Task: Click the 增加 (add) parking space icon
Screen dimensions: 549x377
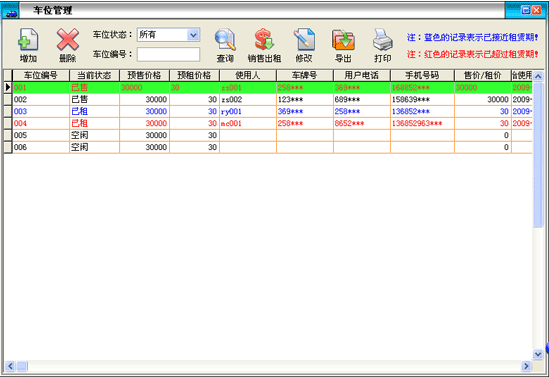Action: tap(28, 39)
